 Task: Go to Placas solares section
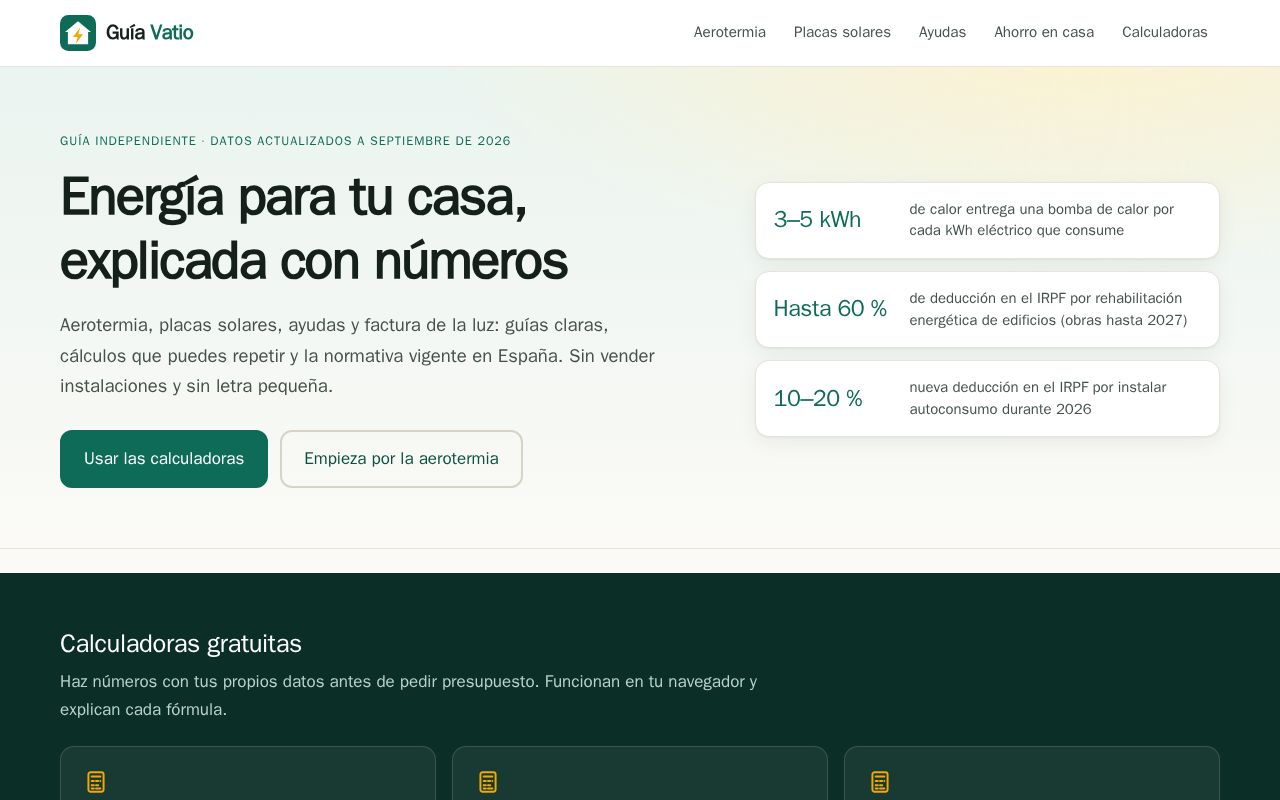coord(842,32)
